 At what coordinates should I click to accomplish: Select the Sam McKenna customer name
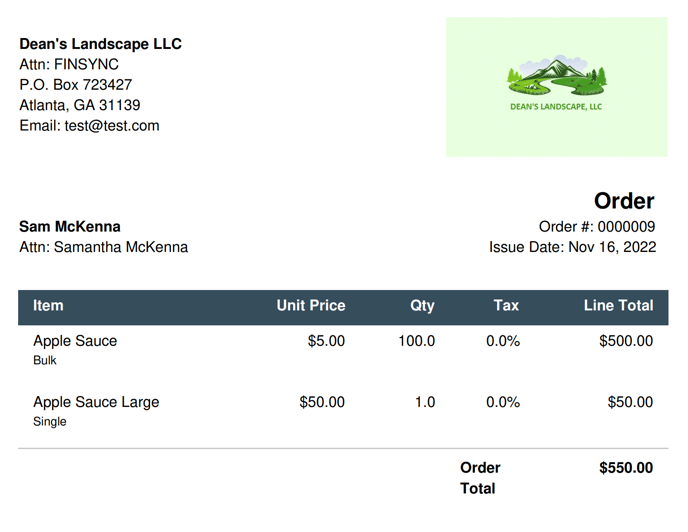70,226
